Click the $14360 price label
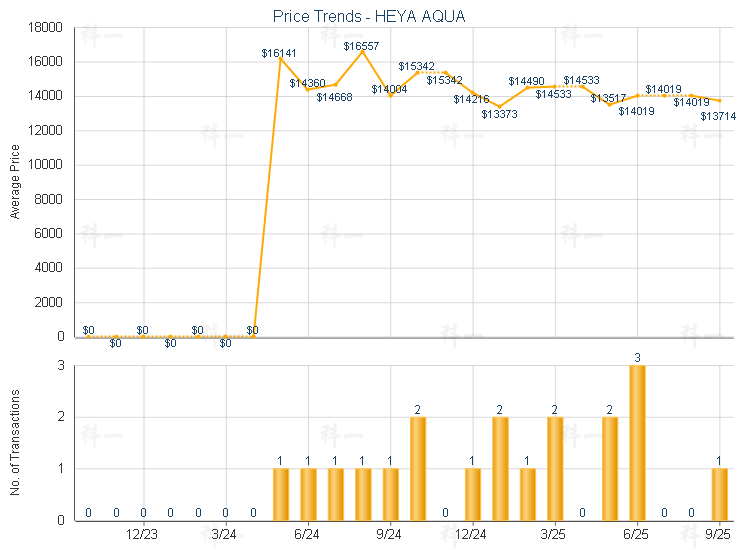 click(x=307, y=83)
